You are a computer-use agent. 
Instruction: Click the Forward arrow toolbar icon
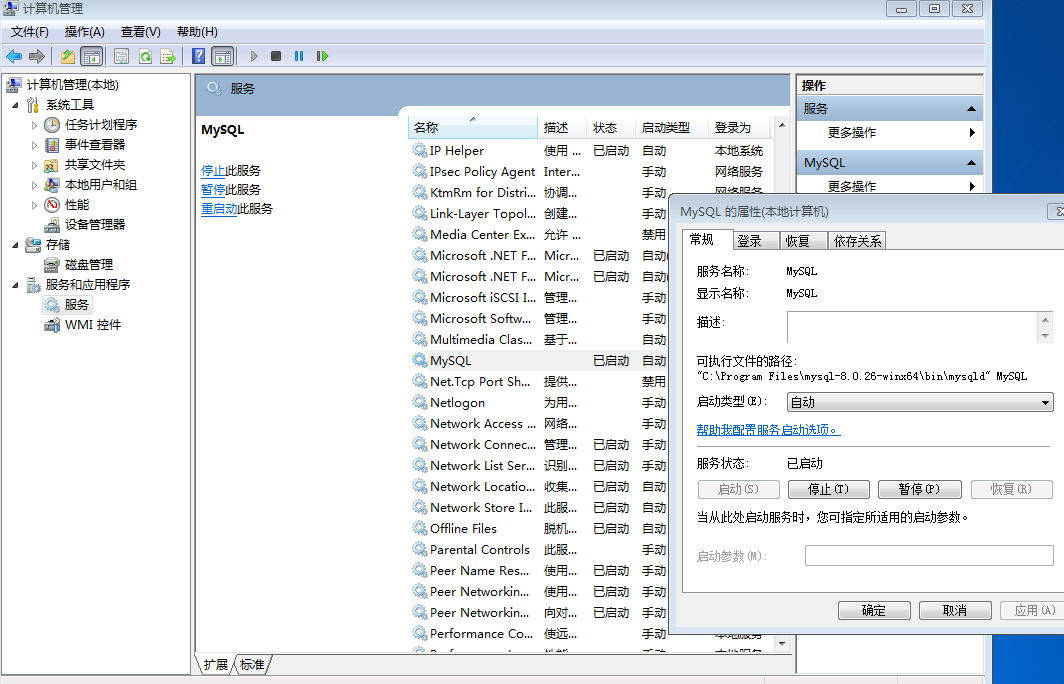(x=37, y=56)
